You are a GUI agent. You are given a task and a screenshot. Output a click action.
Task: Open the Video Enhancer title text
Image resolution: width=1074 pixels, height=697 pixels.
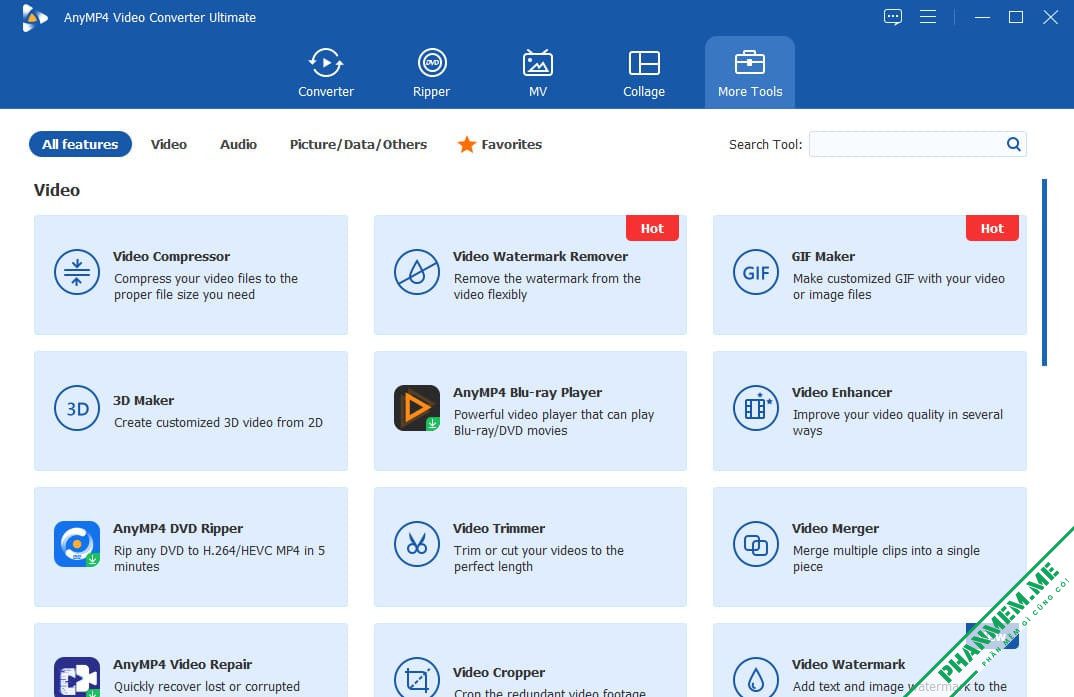coord(842,393)
